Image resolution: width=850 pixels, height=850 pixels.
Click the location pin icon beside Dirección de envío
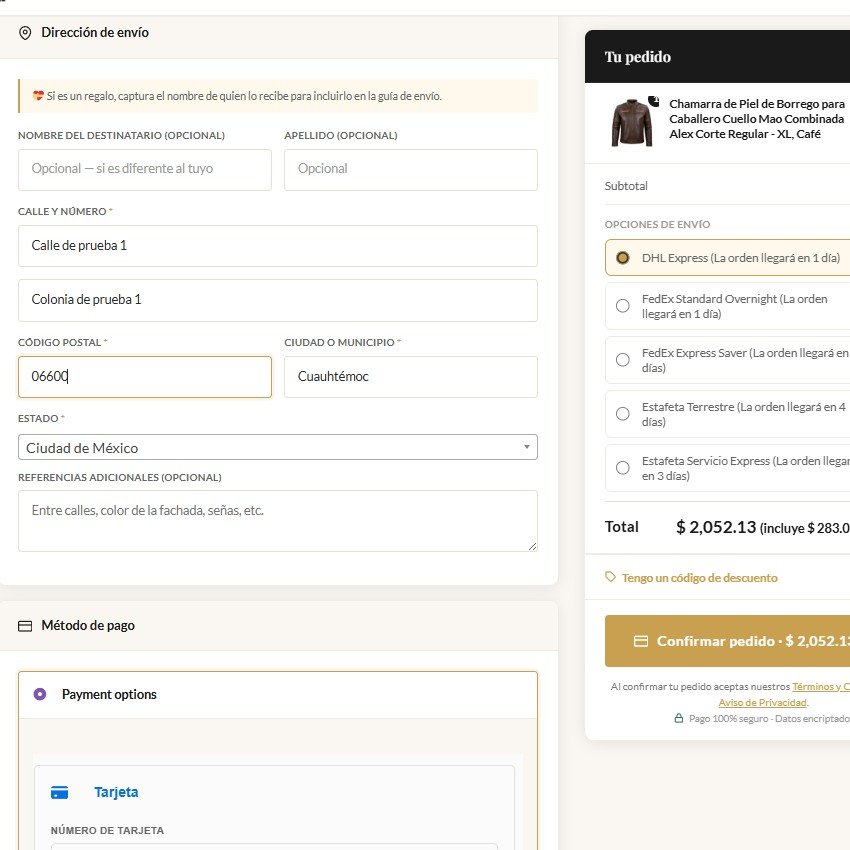[25, 33]
